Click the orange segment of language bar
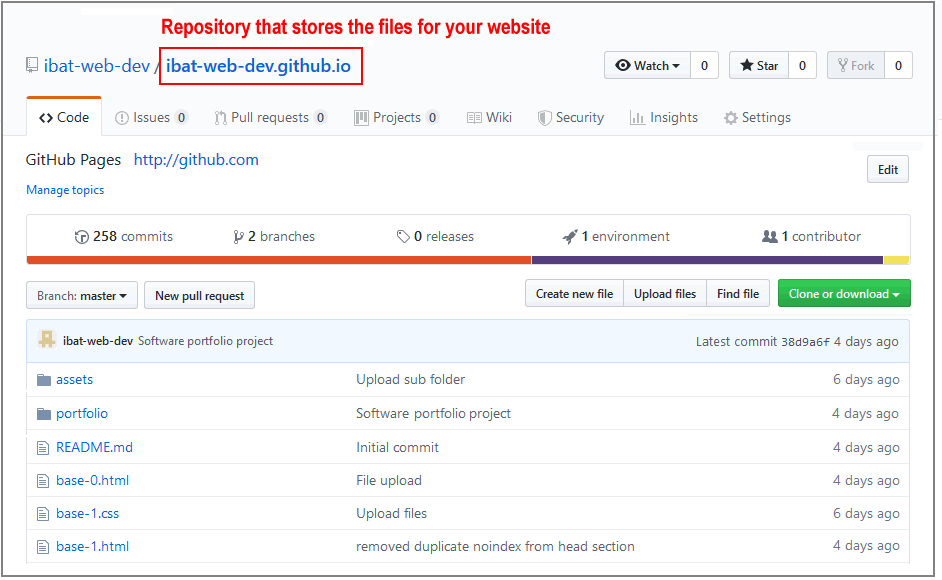This screenshot has height=580, width=942. (x=279, y=261)
